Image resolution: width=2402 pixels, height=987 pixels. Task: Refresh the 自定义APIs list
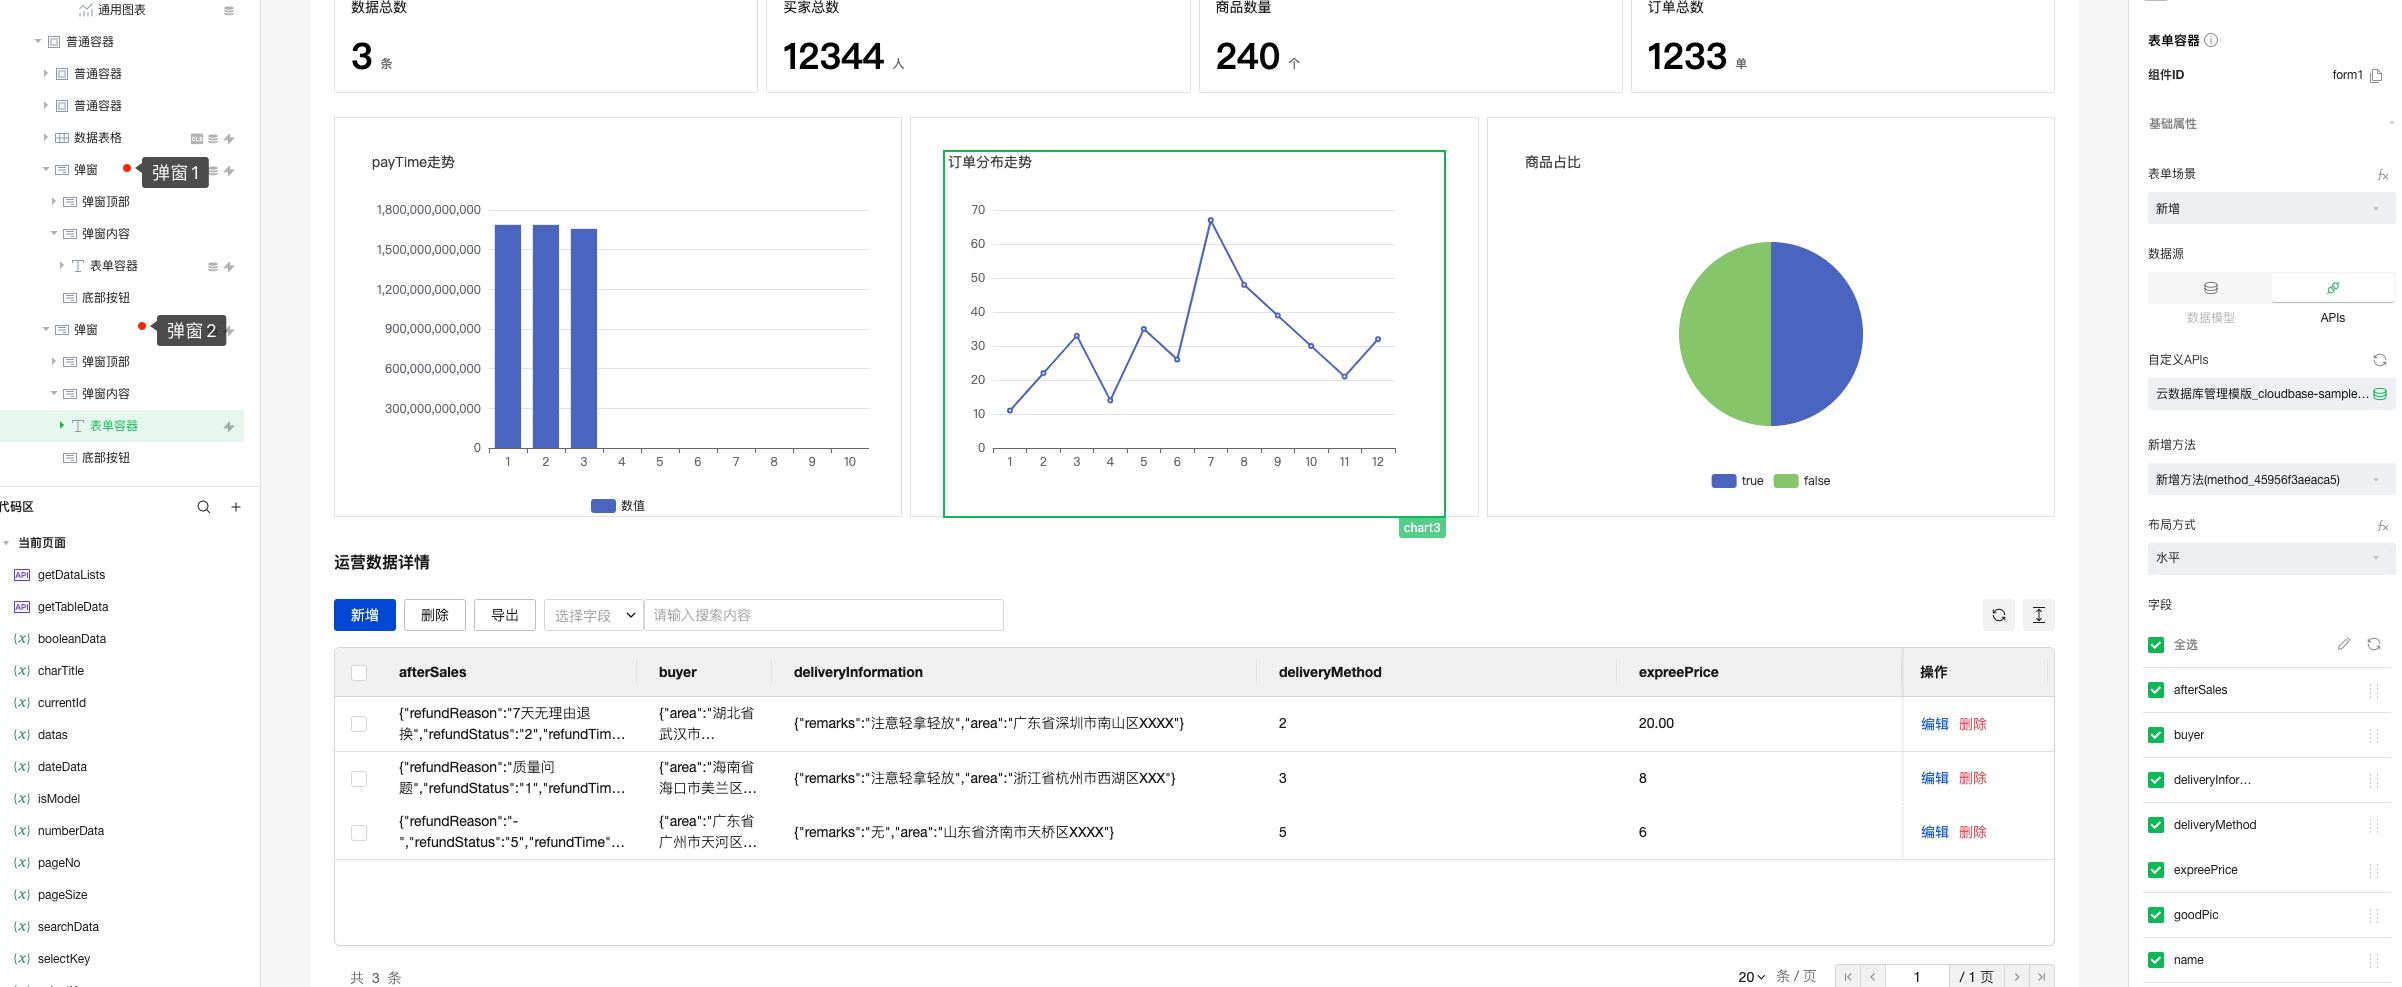(2380, 360)
